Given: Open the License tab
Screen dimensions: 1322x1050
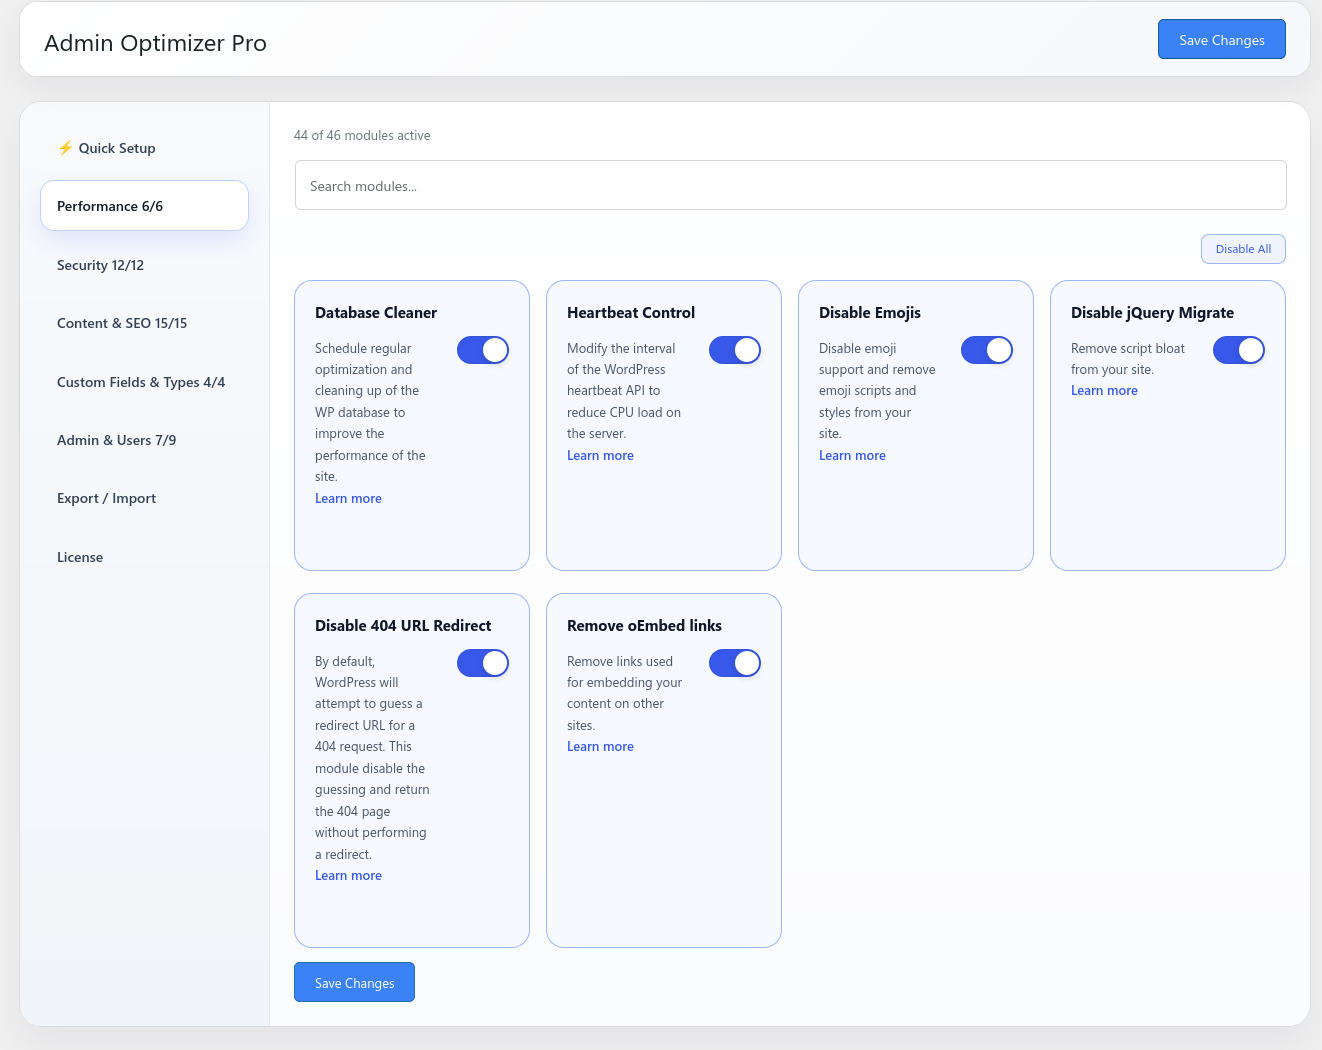Looking at the screenshot, I should coord(144,557).
